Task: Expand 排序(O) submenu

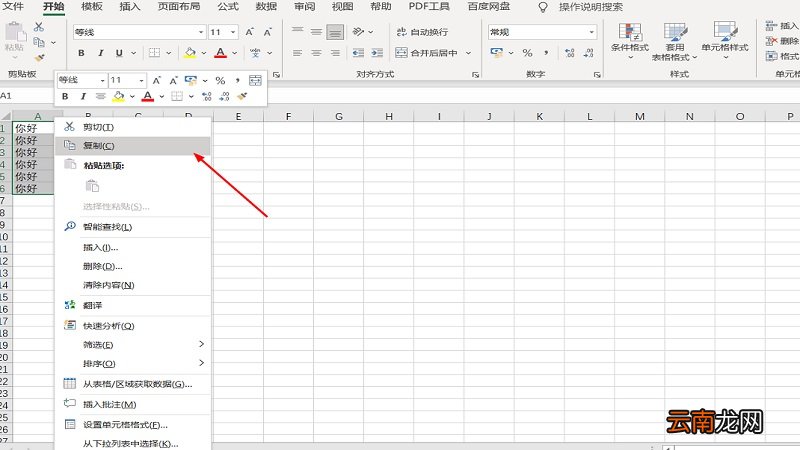Action: [x=133, y=364]
